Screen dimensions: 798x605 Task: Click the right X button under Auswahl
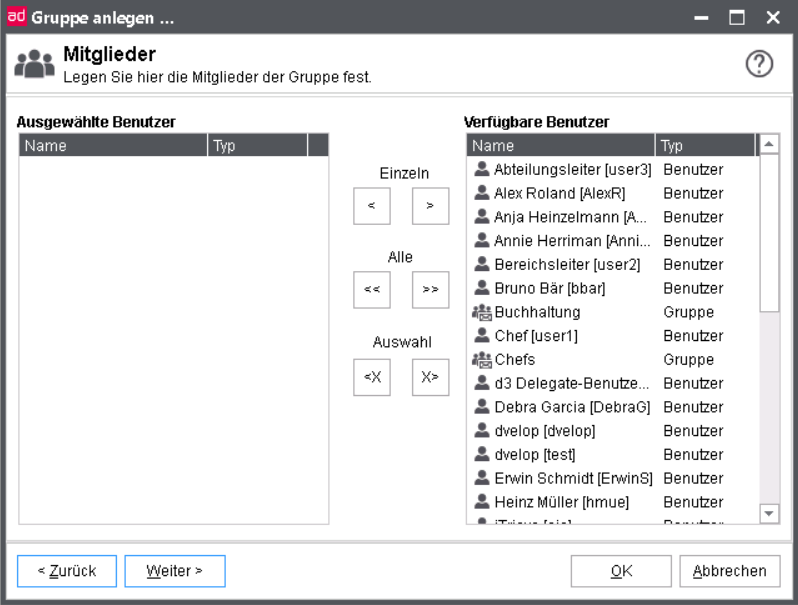tap(430, 377)
